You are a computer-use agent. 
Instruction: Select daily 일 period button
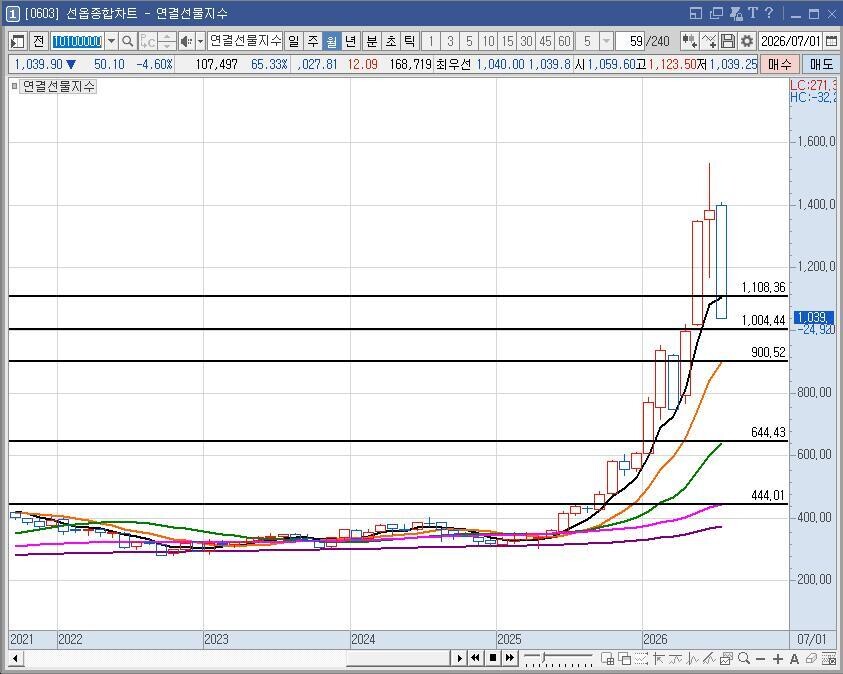pos(294,41)
